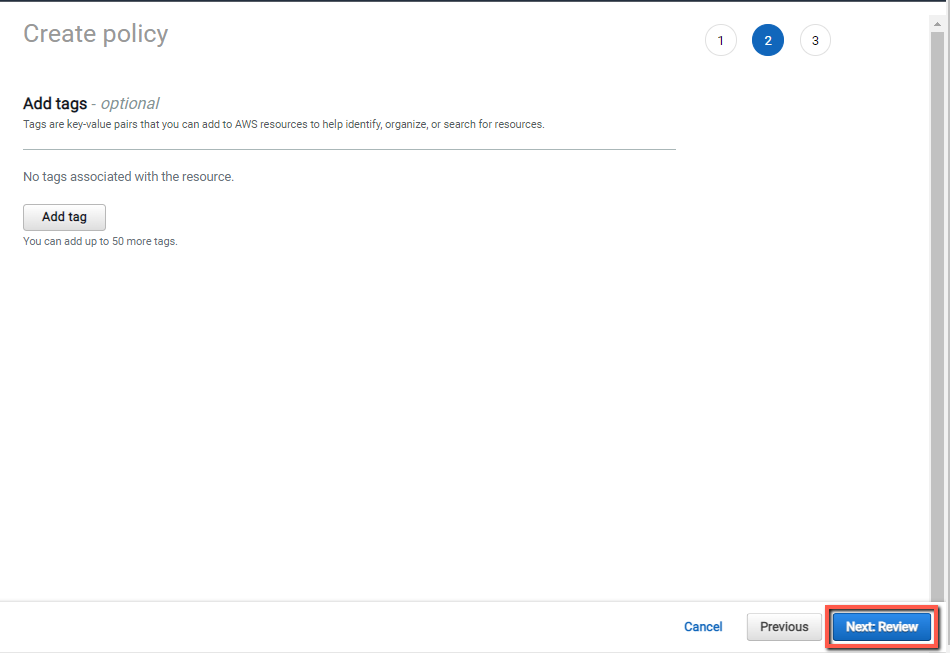Click the italic optional label
This screenshot has height=653, width=950.
coord(130,104)
